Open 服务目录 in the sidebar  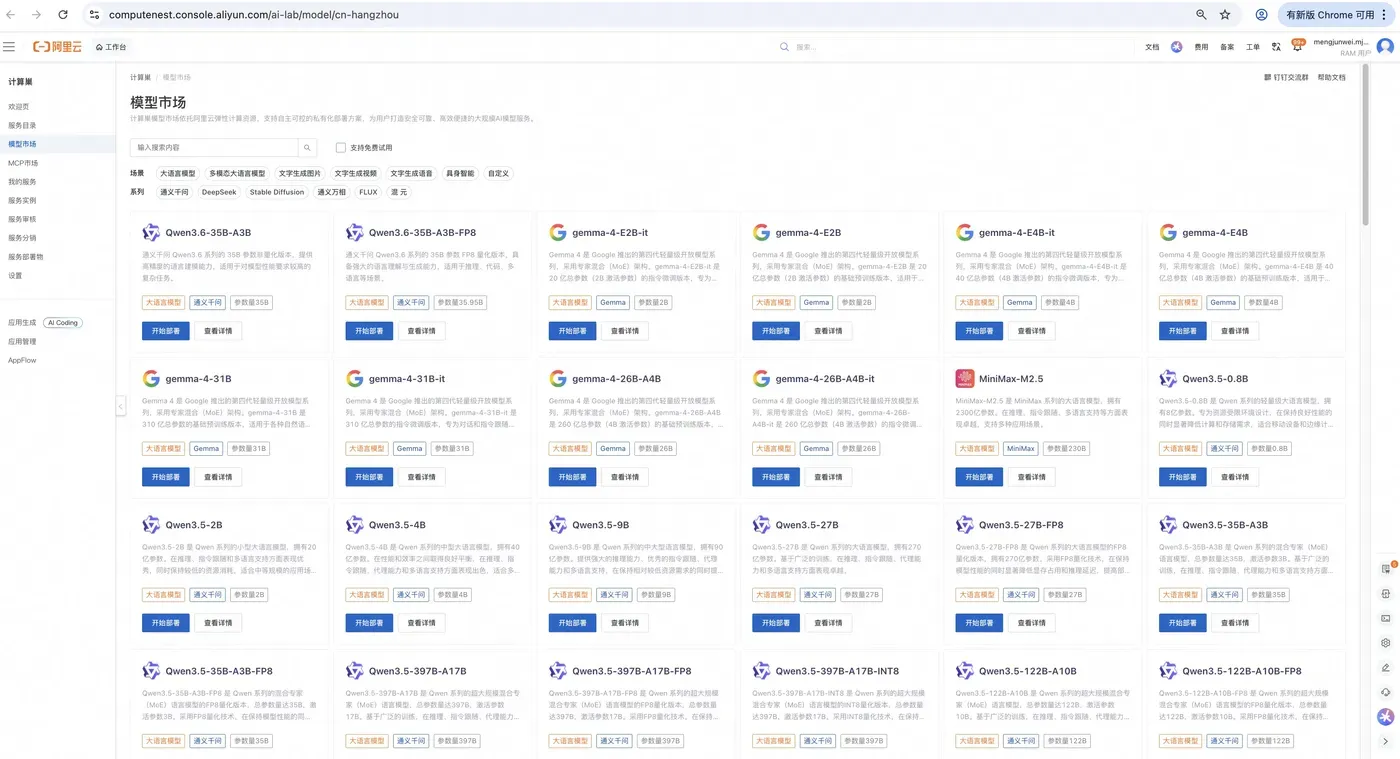pyautogui.click(x=22, y=125)
